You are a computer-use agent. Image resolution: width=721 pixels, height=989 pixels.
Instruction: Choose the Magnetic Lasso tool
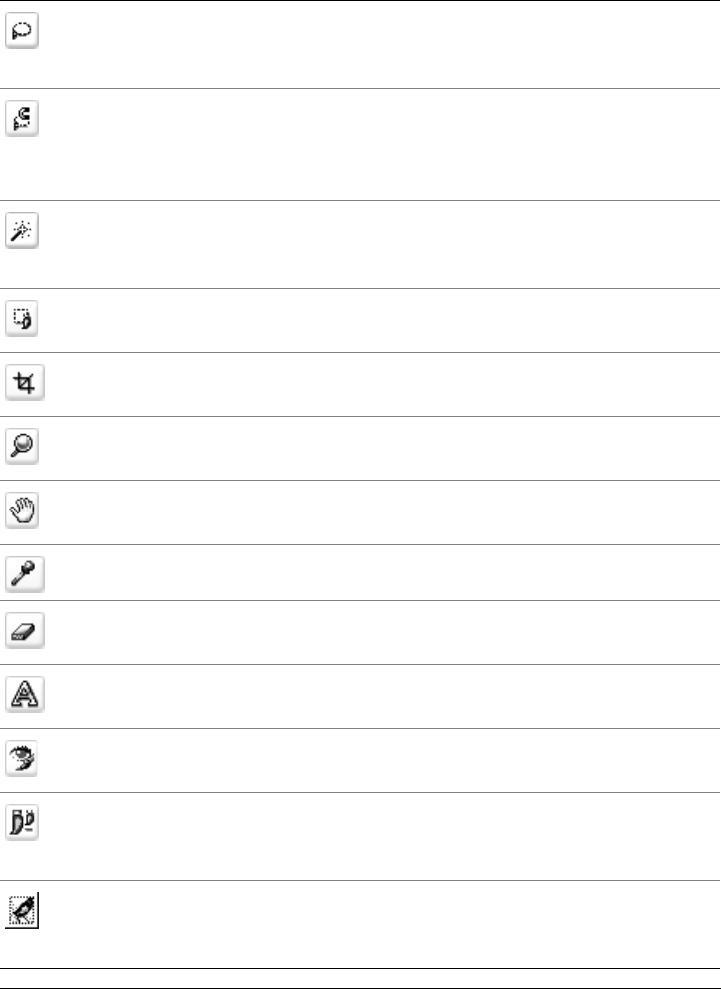point(22,118)
